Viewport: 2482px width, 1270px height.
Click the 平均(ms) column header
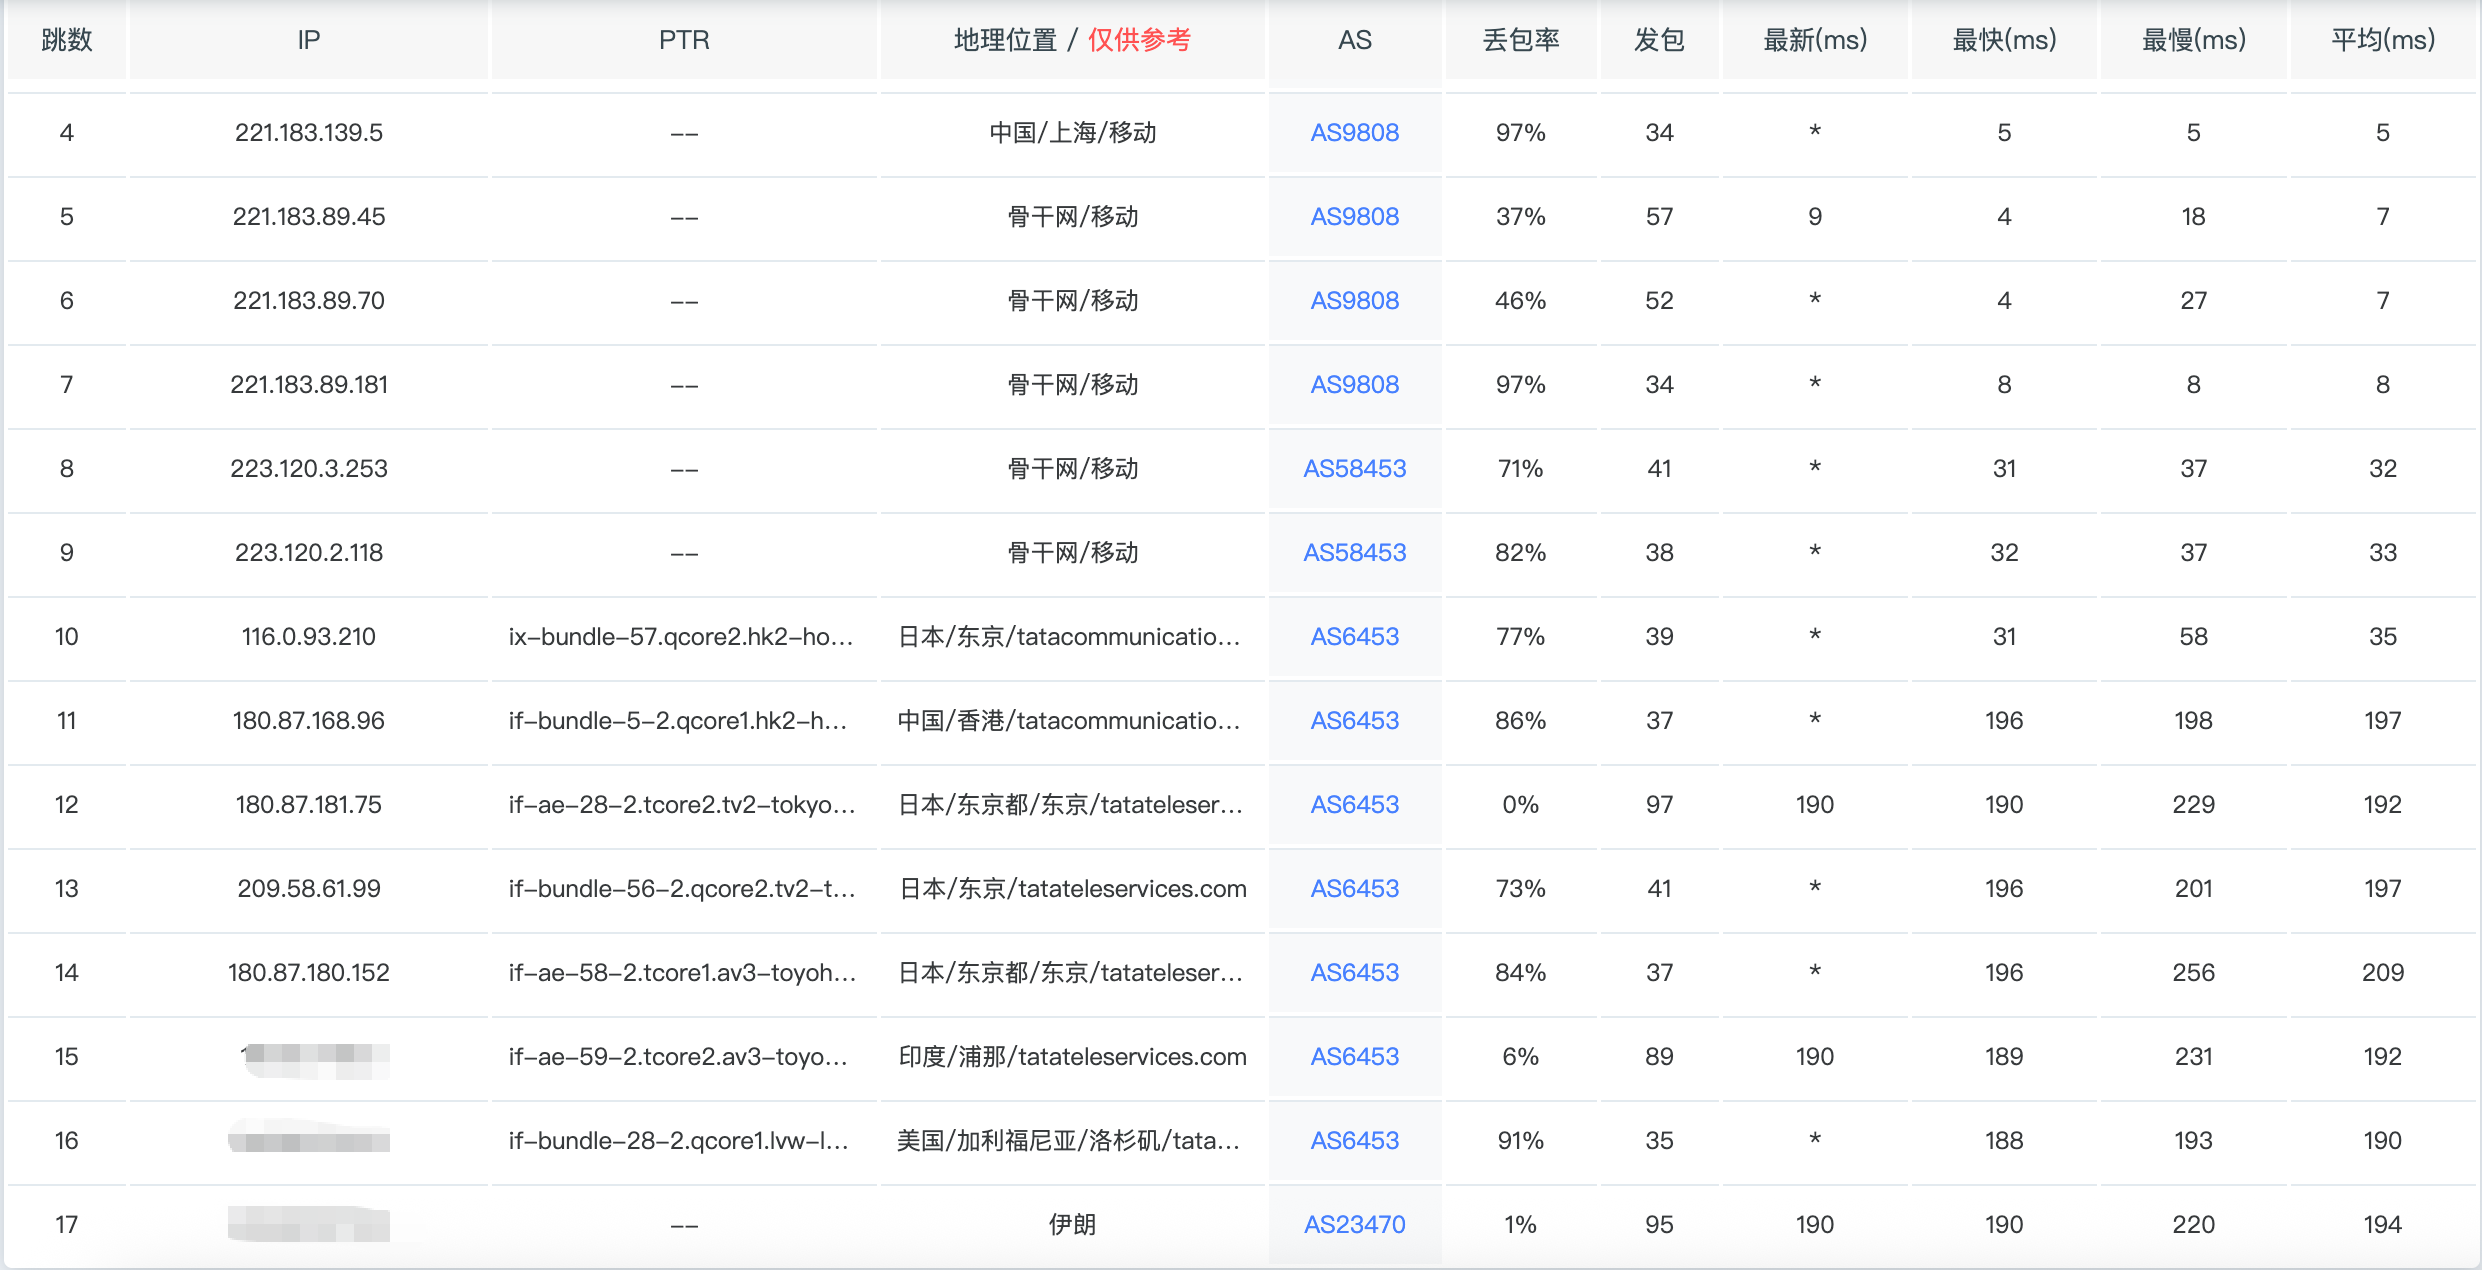[x=2382, y=40]
